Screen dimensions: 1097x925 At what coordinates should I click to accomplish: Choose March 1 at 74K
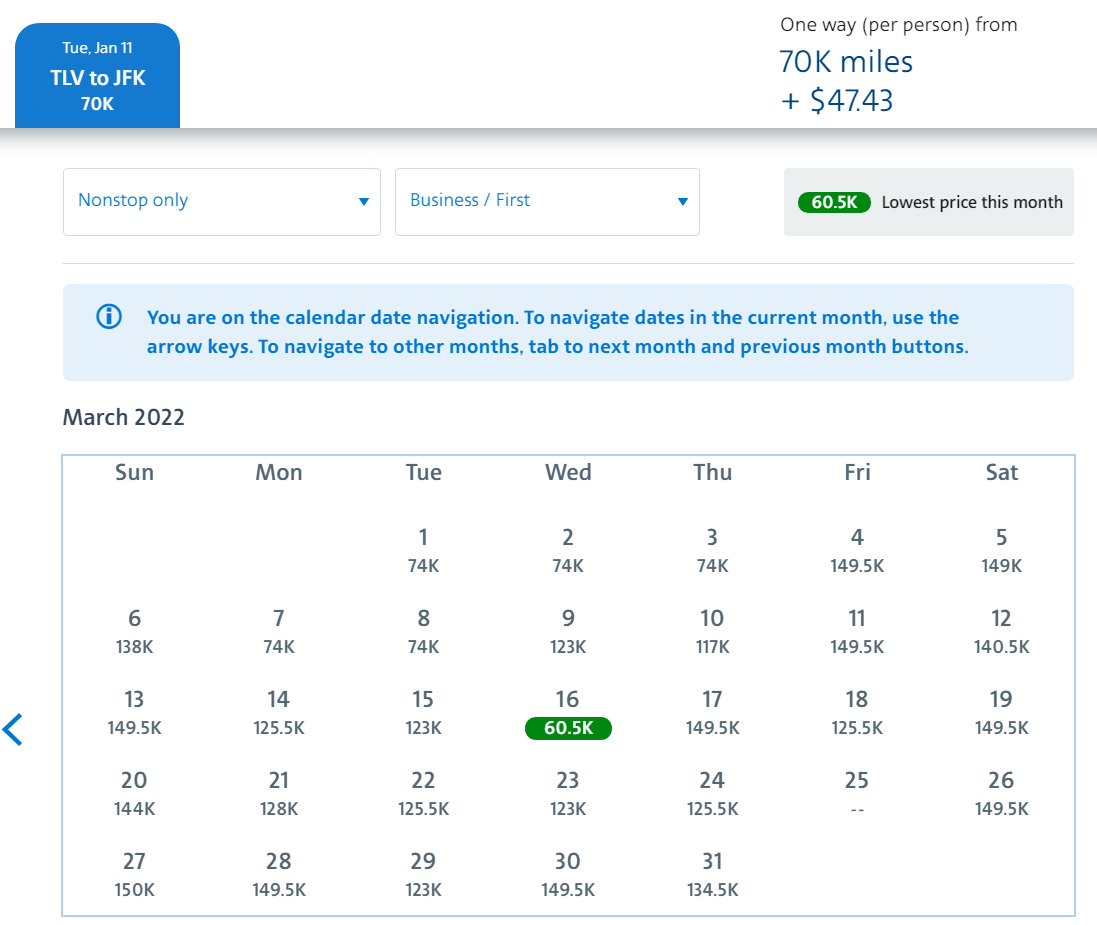coord(423,551)
